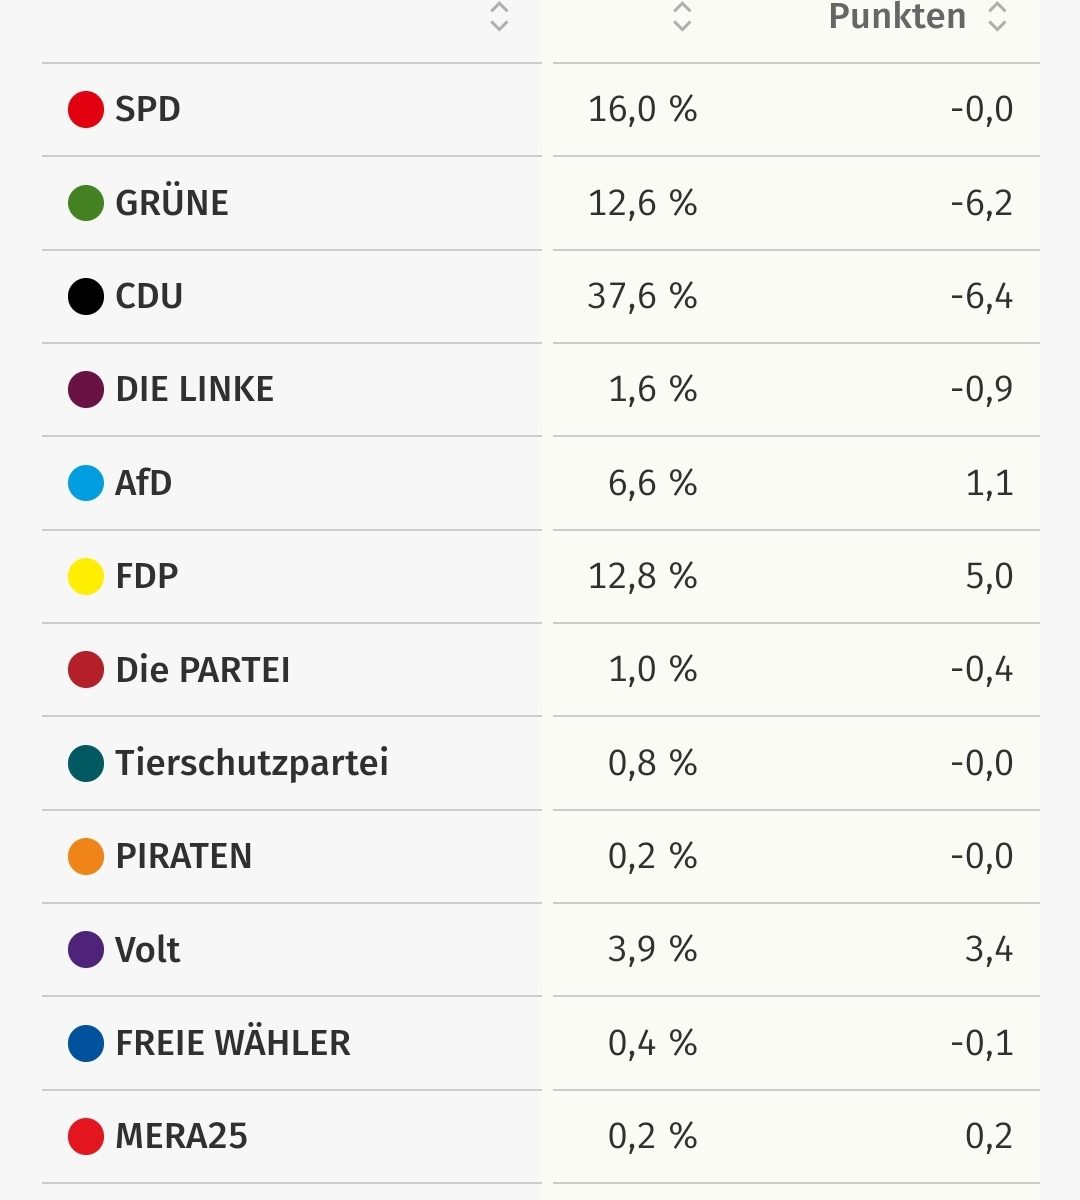Click the Punkten column header text
Image resolution: width=1080 pixels, height=1200 pixels.
tap(897, 17)
